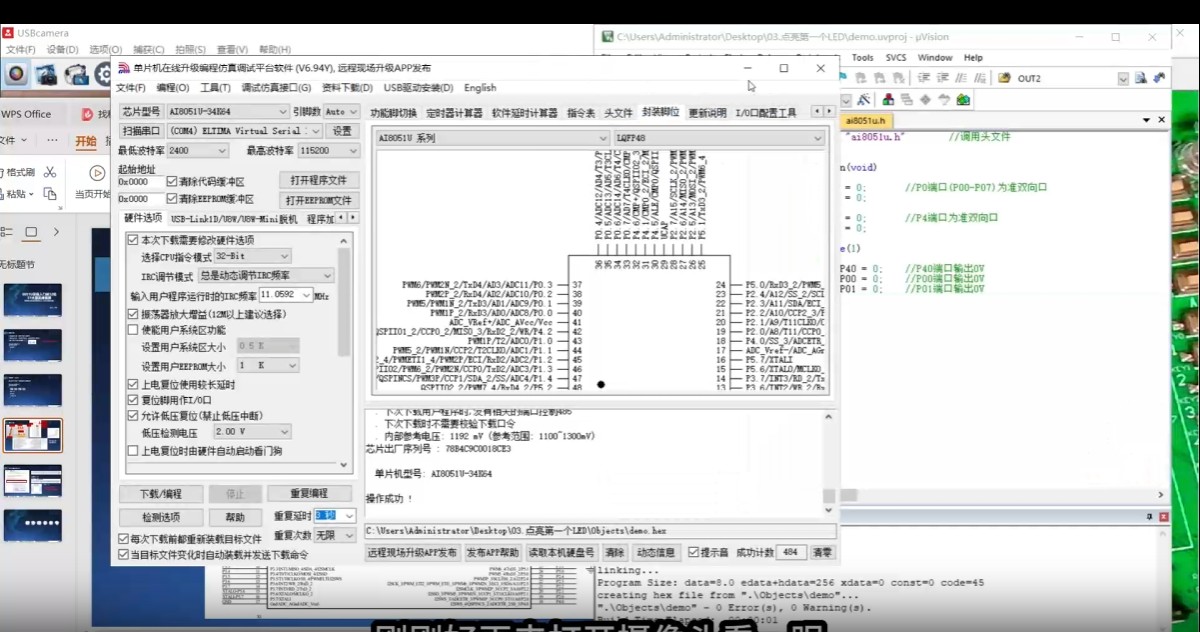Click the 清零 button next to success counter
Viewport: 1200px width, 632px height.
[822, 552]
